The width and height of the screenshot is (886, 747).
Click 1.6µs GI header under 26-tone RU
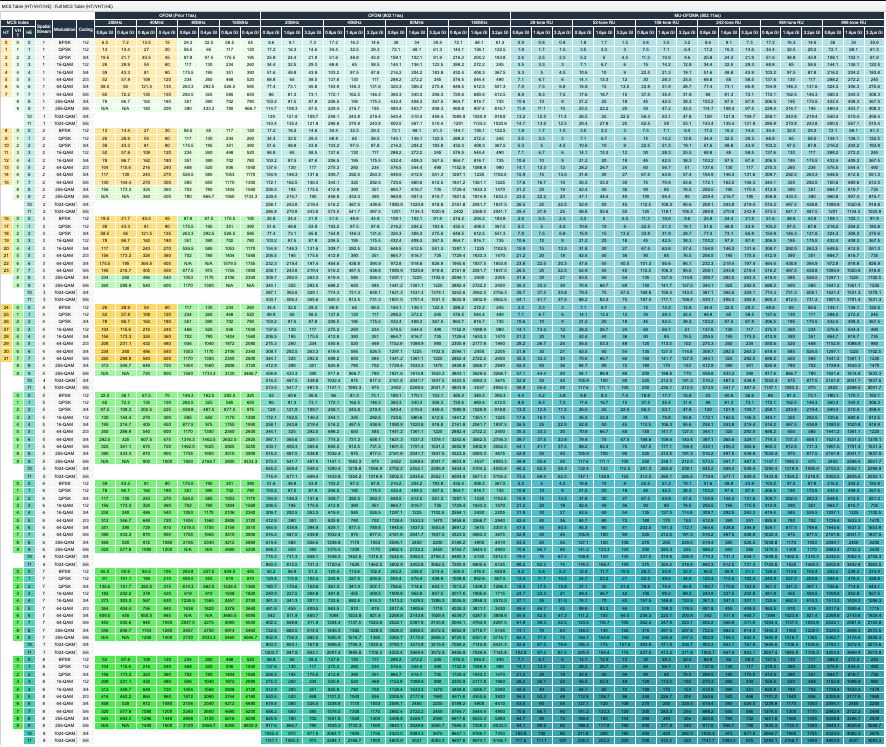pyautogui.click(x=541, y=32)
